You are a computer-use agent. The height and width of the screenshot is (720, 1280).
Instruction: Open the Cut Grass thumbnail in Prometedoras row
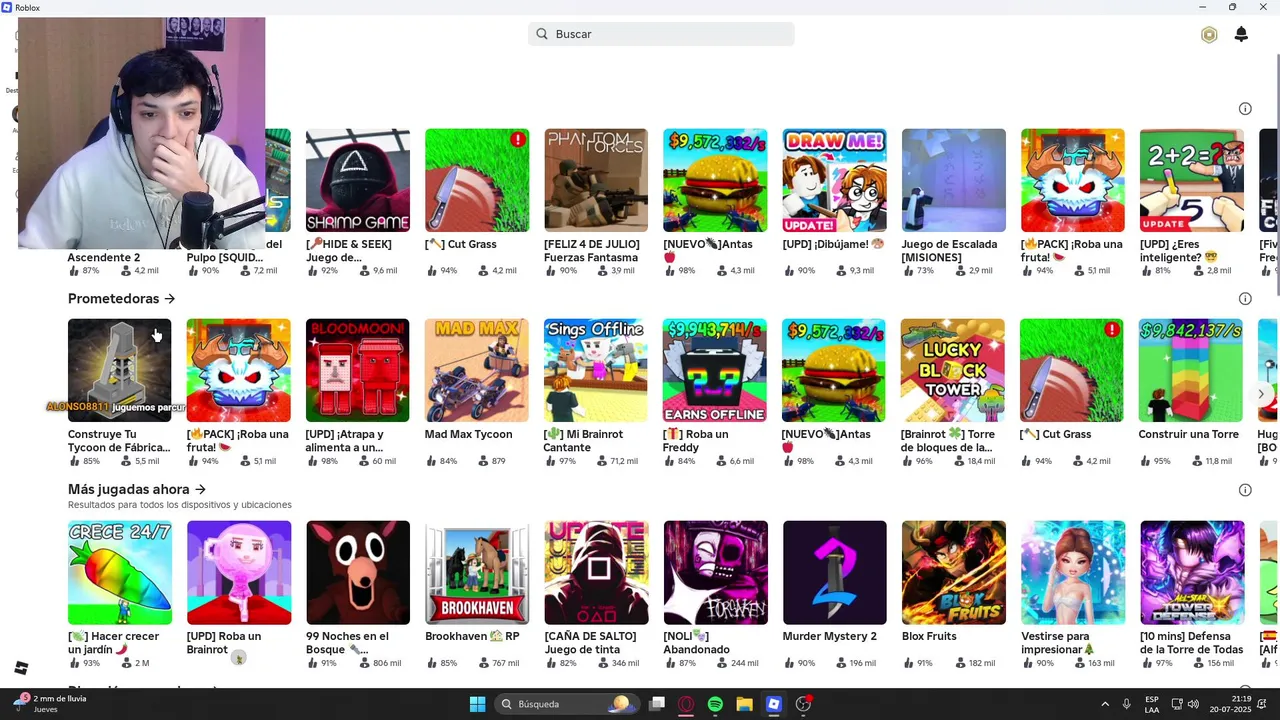point(1072,370)
